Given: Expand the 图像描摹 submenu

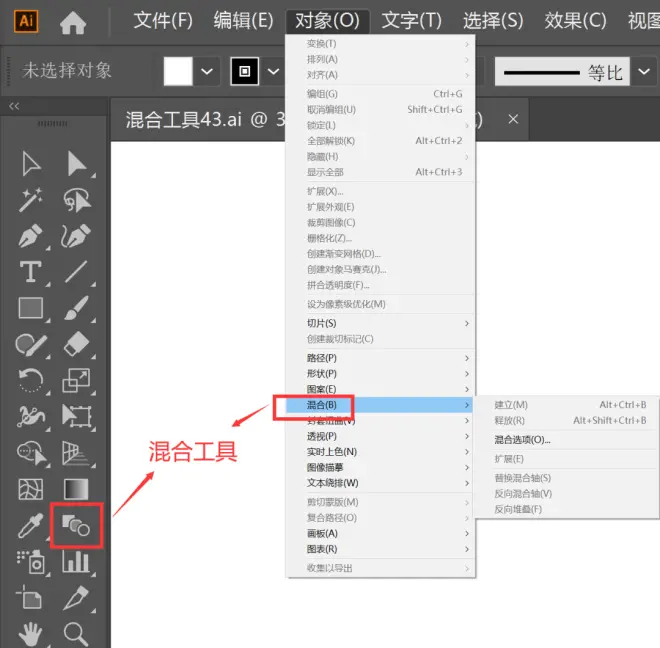Looking at the screenshot, I should pos(380,467).
